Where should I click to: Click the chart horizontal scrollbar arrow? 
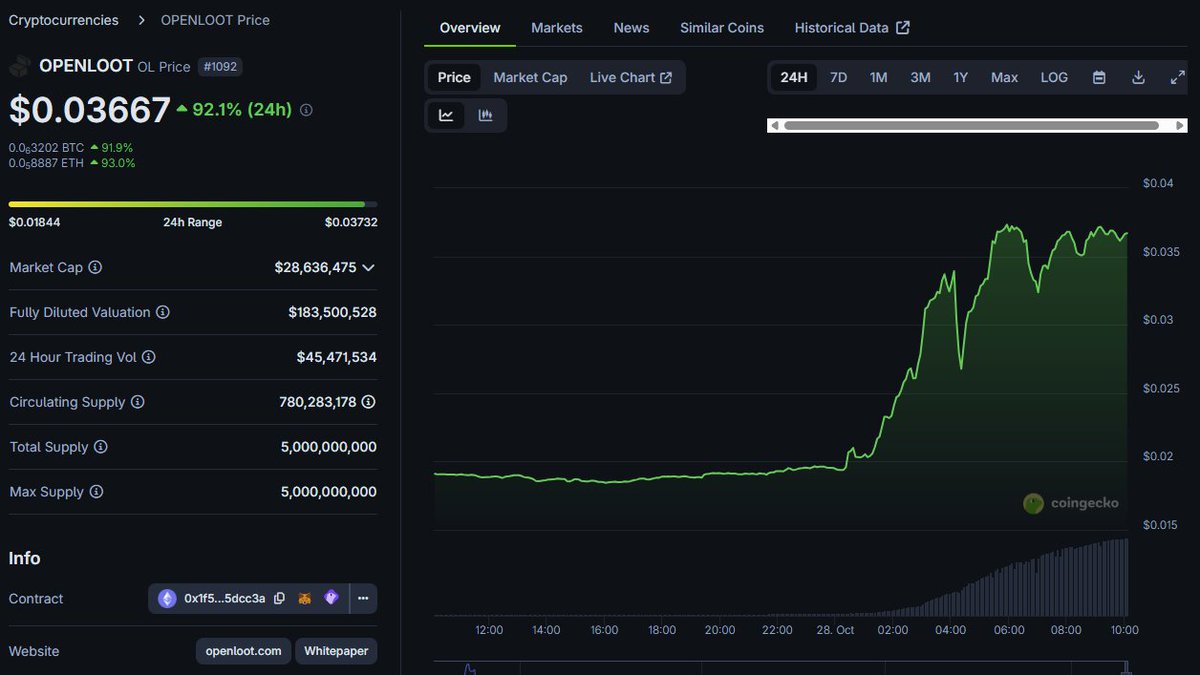[1180, 125]
